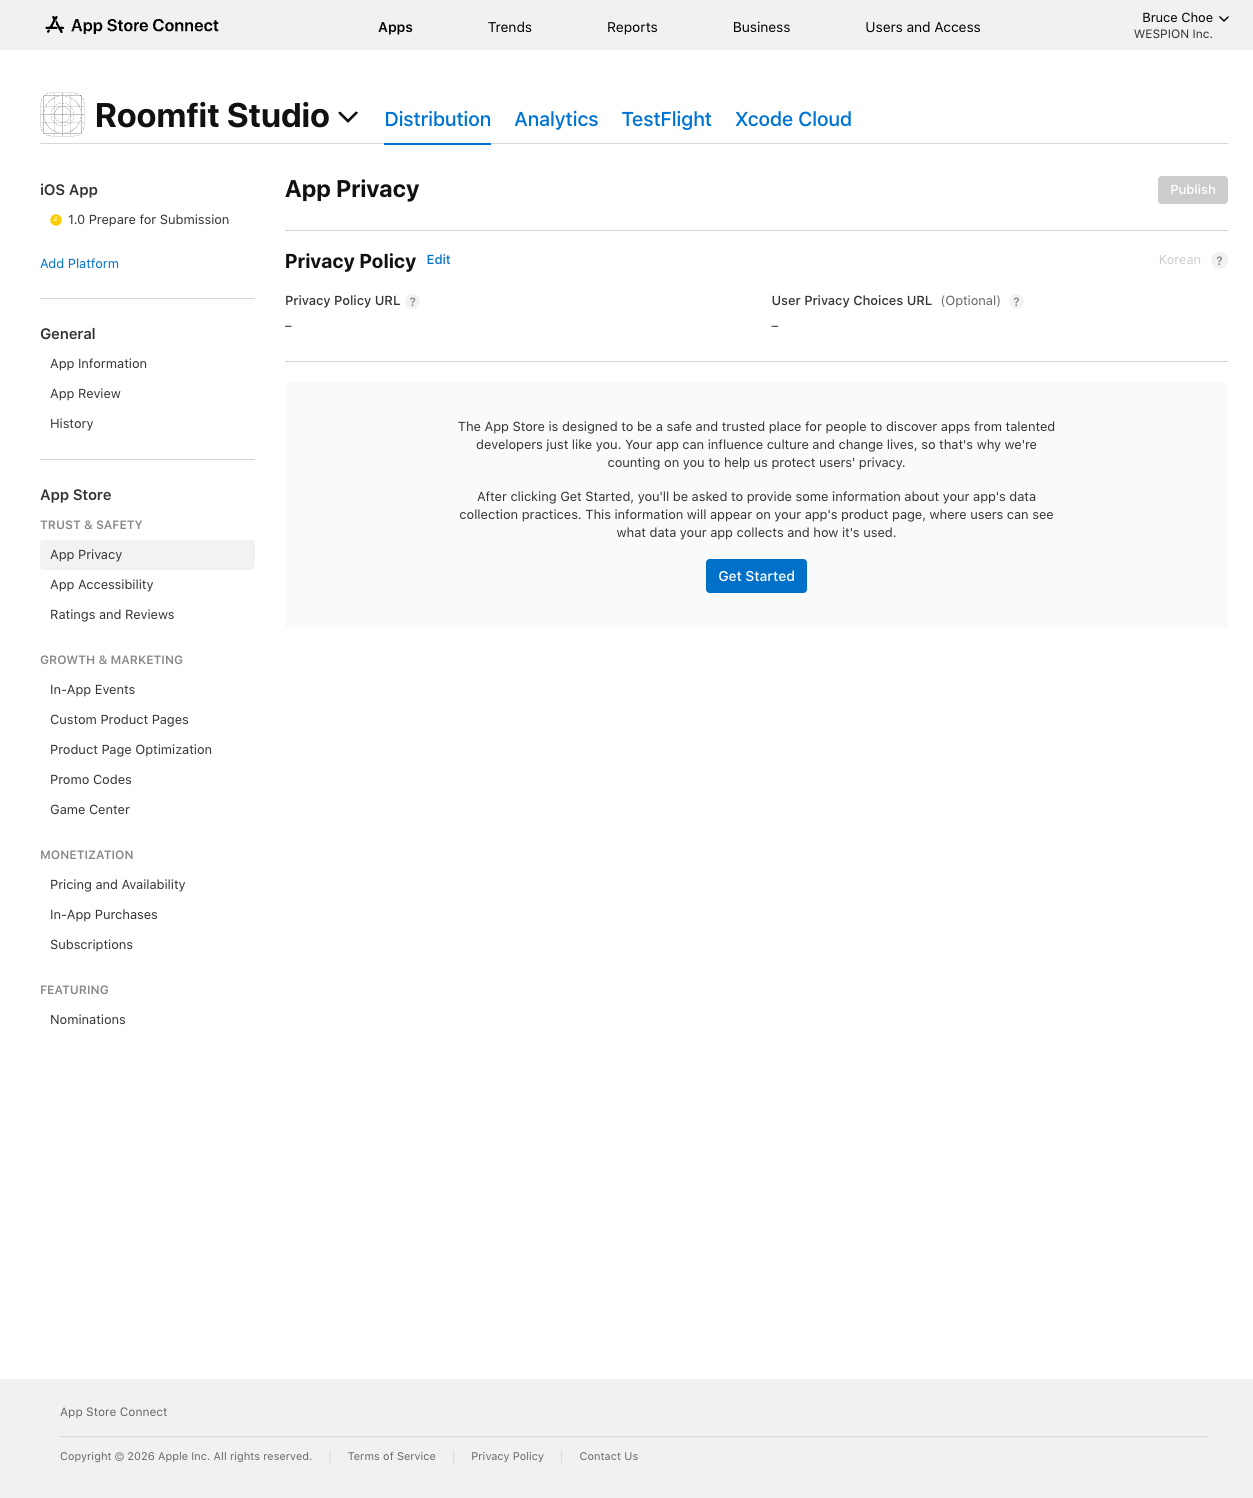Open the Xcode Cloud tab
Viewport: 1253px width, 1498px height.
pyautogui.click(x=793, y=119)
